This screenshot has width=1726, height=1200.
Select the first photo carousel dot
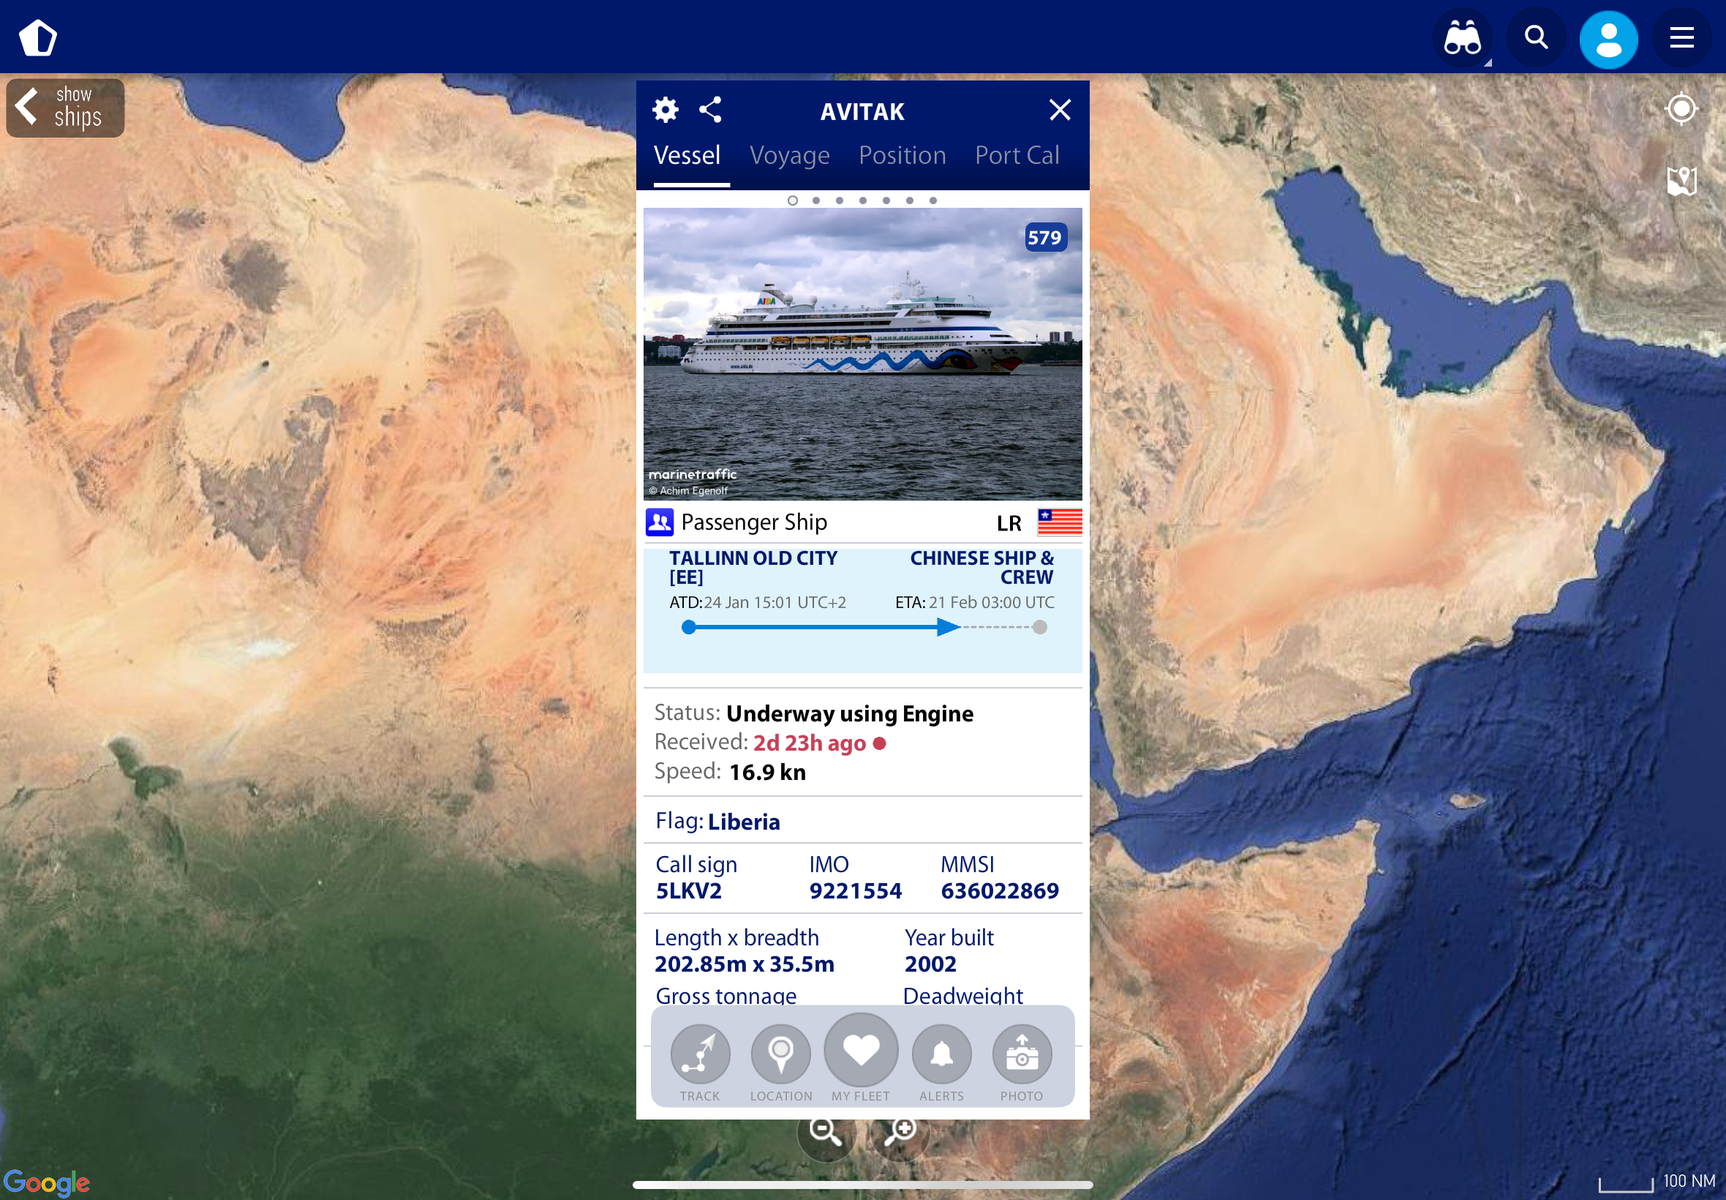tap(793, 201)
